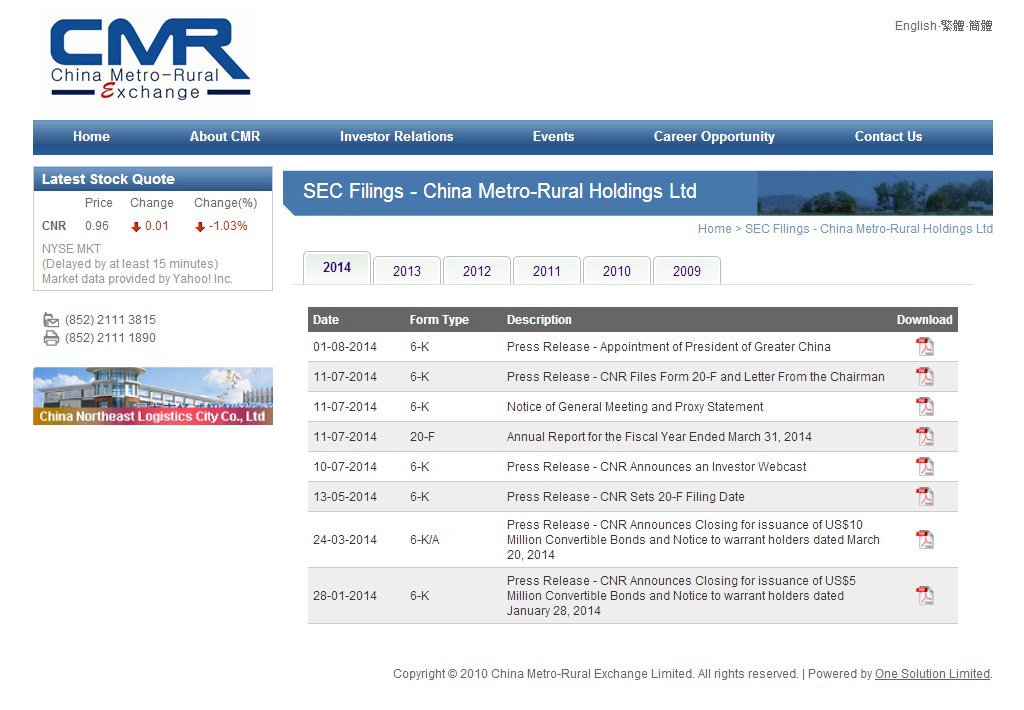The width and height of the screenshot is (1024, 710).
Task: Open Investor Relations menu
Action: pyautogui.click(x=396, y=137)
